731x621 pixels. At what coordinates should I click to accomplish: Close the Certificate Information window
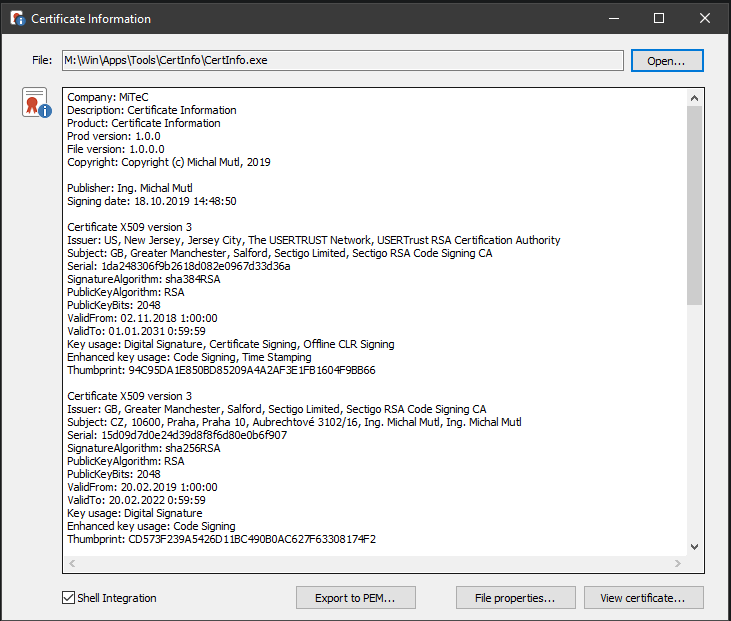(704, 19)
